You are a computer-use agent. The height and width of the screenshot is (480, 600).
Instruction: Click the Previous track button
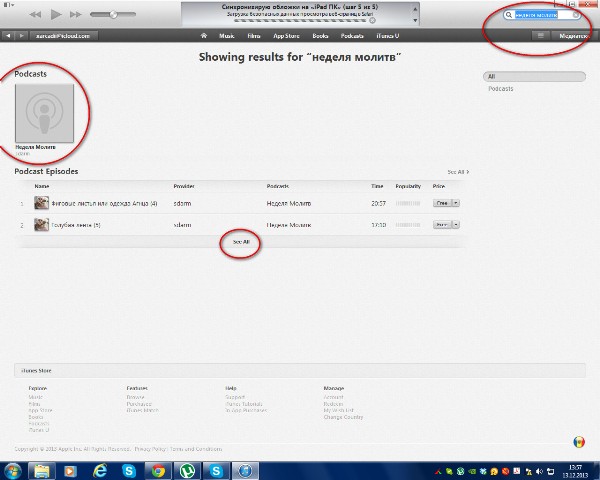coord(36,15)
